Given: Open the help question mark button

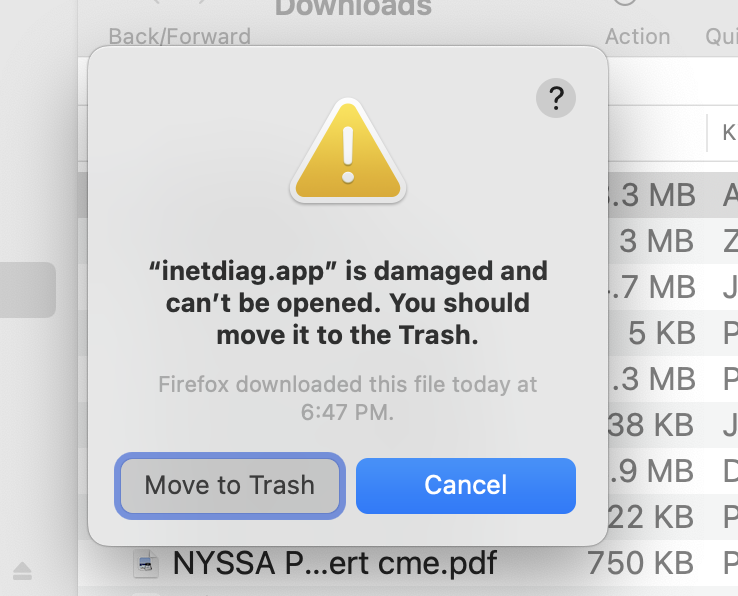Looking at the screenshot, I should (x=556, y=98).
